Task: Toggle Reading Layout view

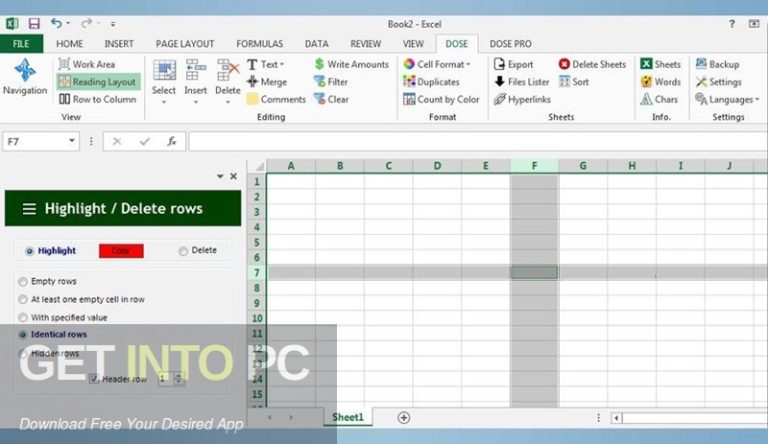Action: click(98, 82)
